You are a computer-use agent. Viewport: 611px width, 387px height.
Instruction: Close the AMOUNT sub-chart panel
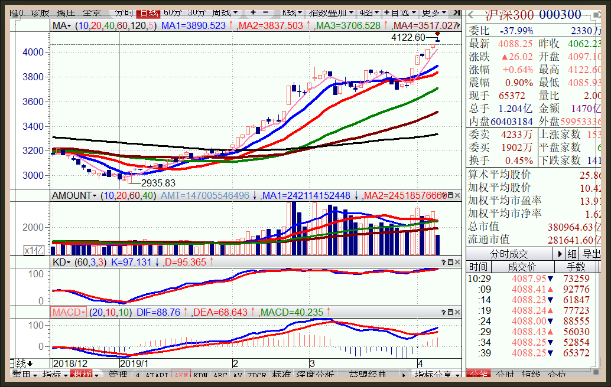click(x=457, y=195)
